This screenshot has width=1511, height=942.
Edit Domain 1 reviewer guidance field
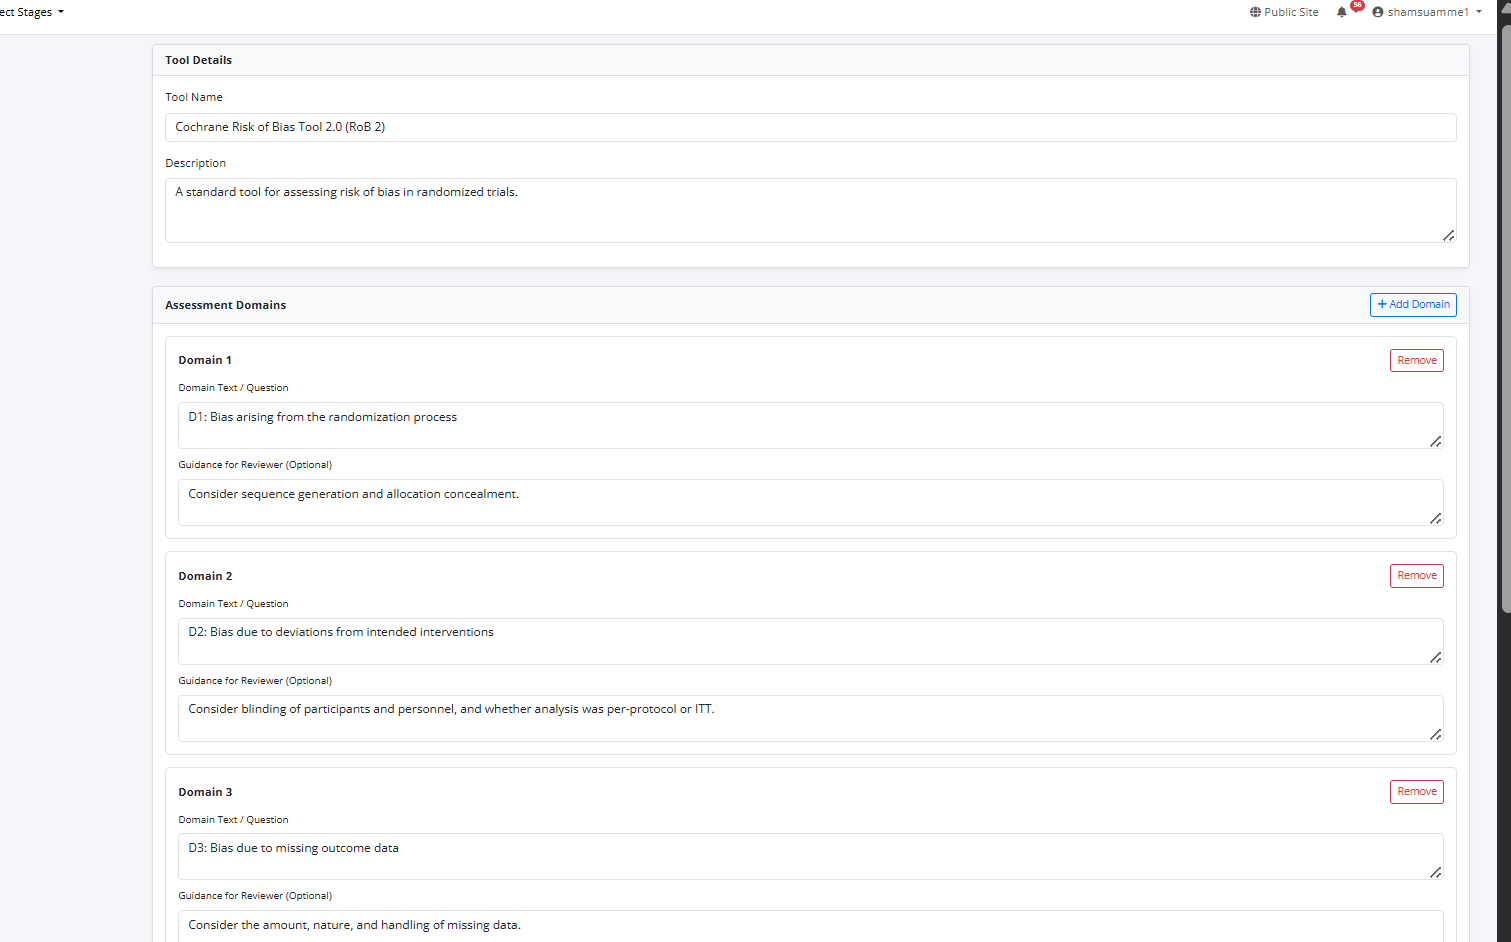[x=810, y=502]
